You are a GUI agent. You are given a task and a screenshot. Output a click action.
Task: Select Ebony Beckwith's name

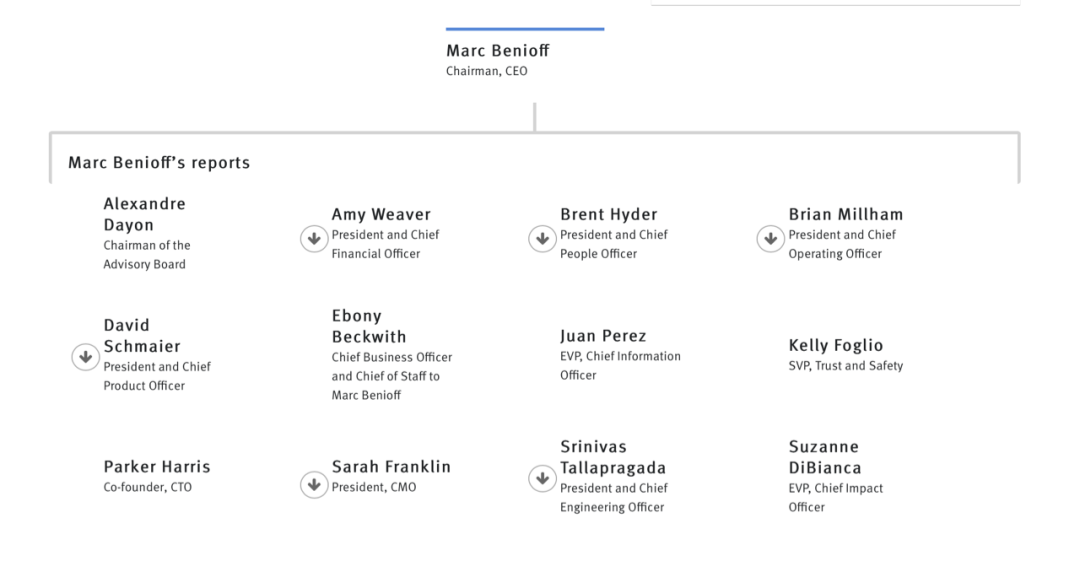pos(369,326)
